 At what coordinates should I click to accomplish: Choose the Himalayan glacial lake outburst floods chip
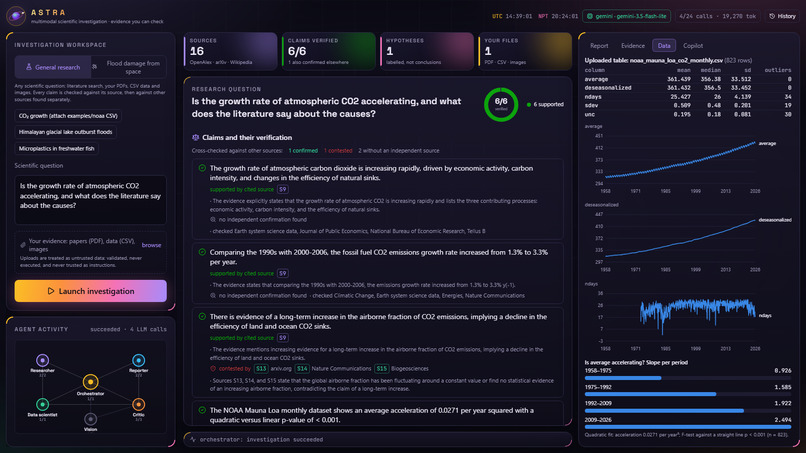click(x=65, y=132)
